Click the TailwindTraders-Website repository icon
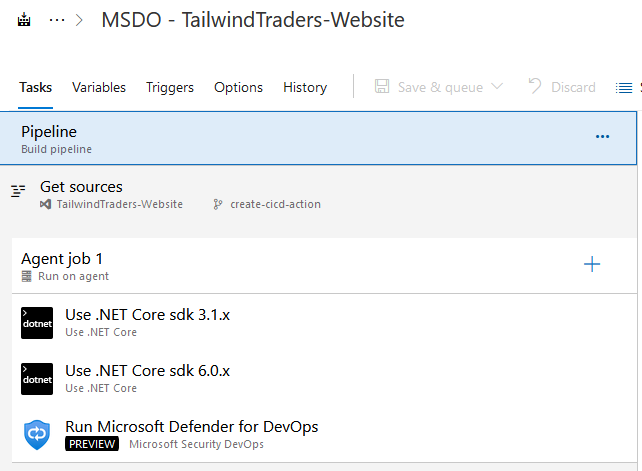642x471 pixels. (45, 204)
